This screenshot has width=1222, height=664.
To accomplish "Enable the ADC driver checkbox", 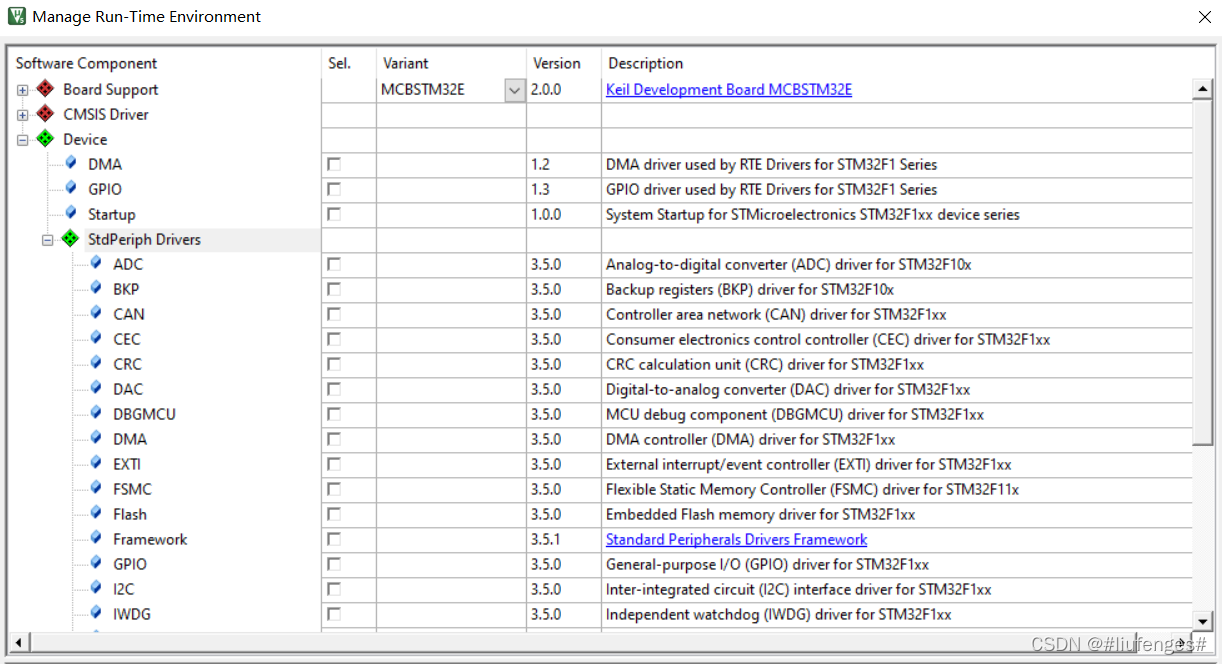I will (334, 264).
